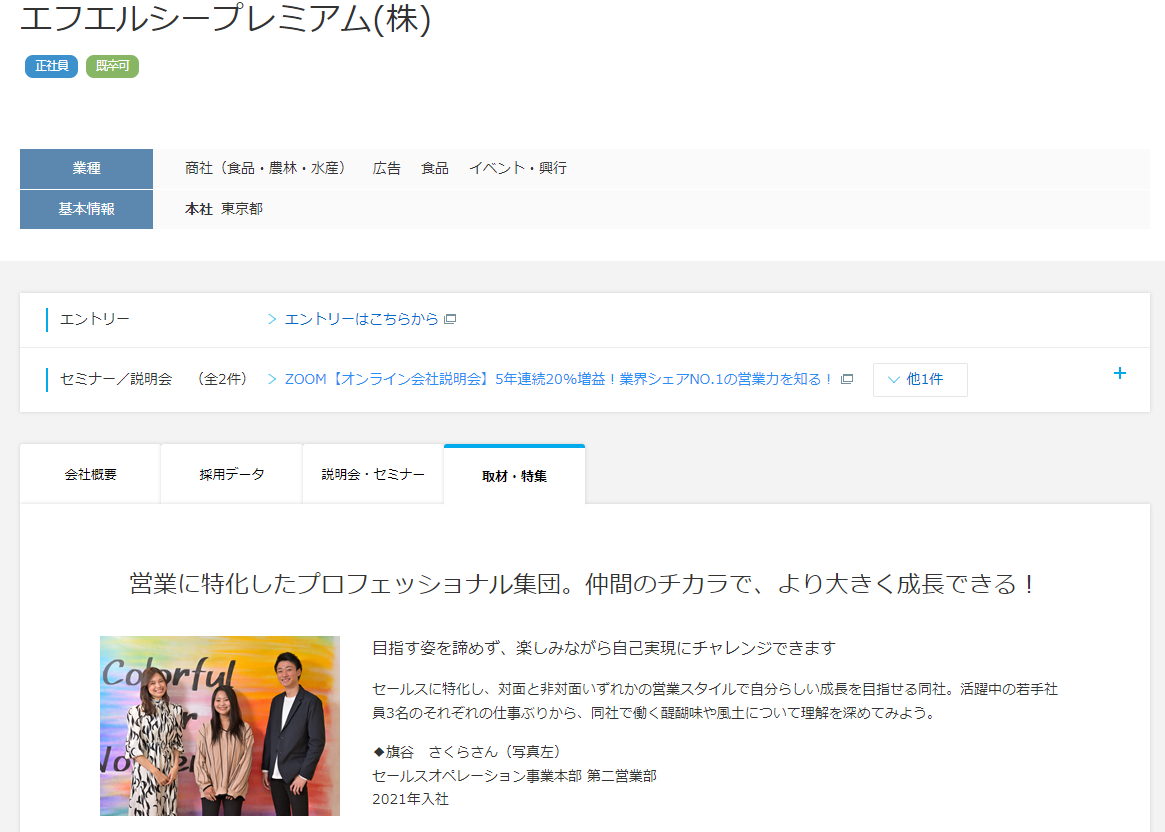The image size is (1165, 832).
Task: Expand the 他1件 dropdown
Action: [920, 380]
